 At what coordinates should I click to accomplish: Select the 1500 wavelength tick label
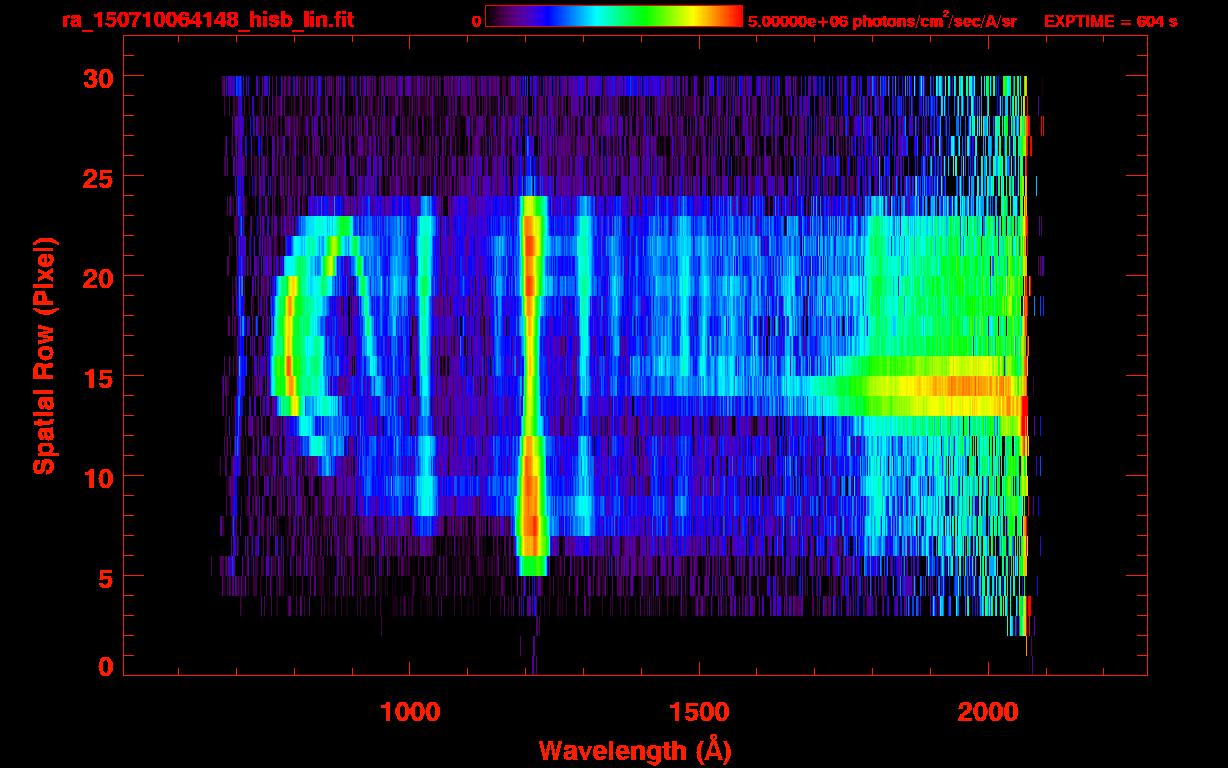[x=698, y=712]
